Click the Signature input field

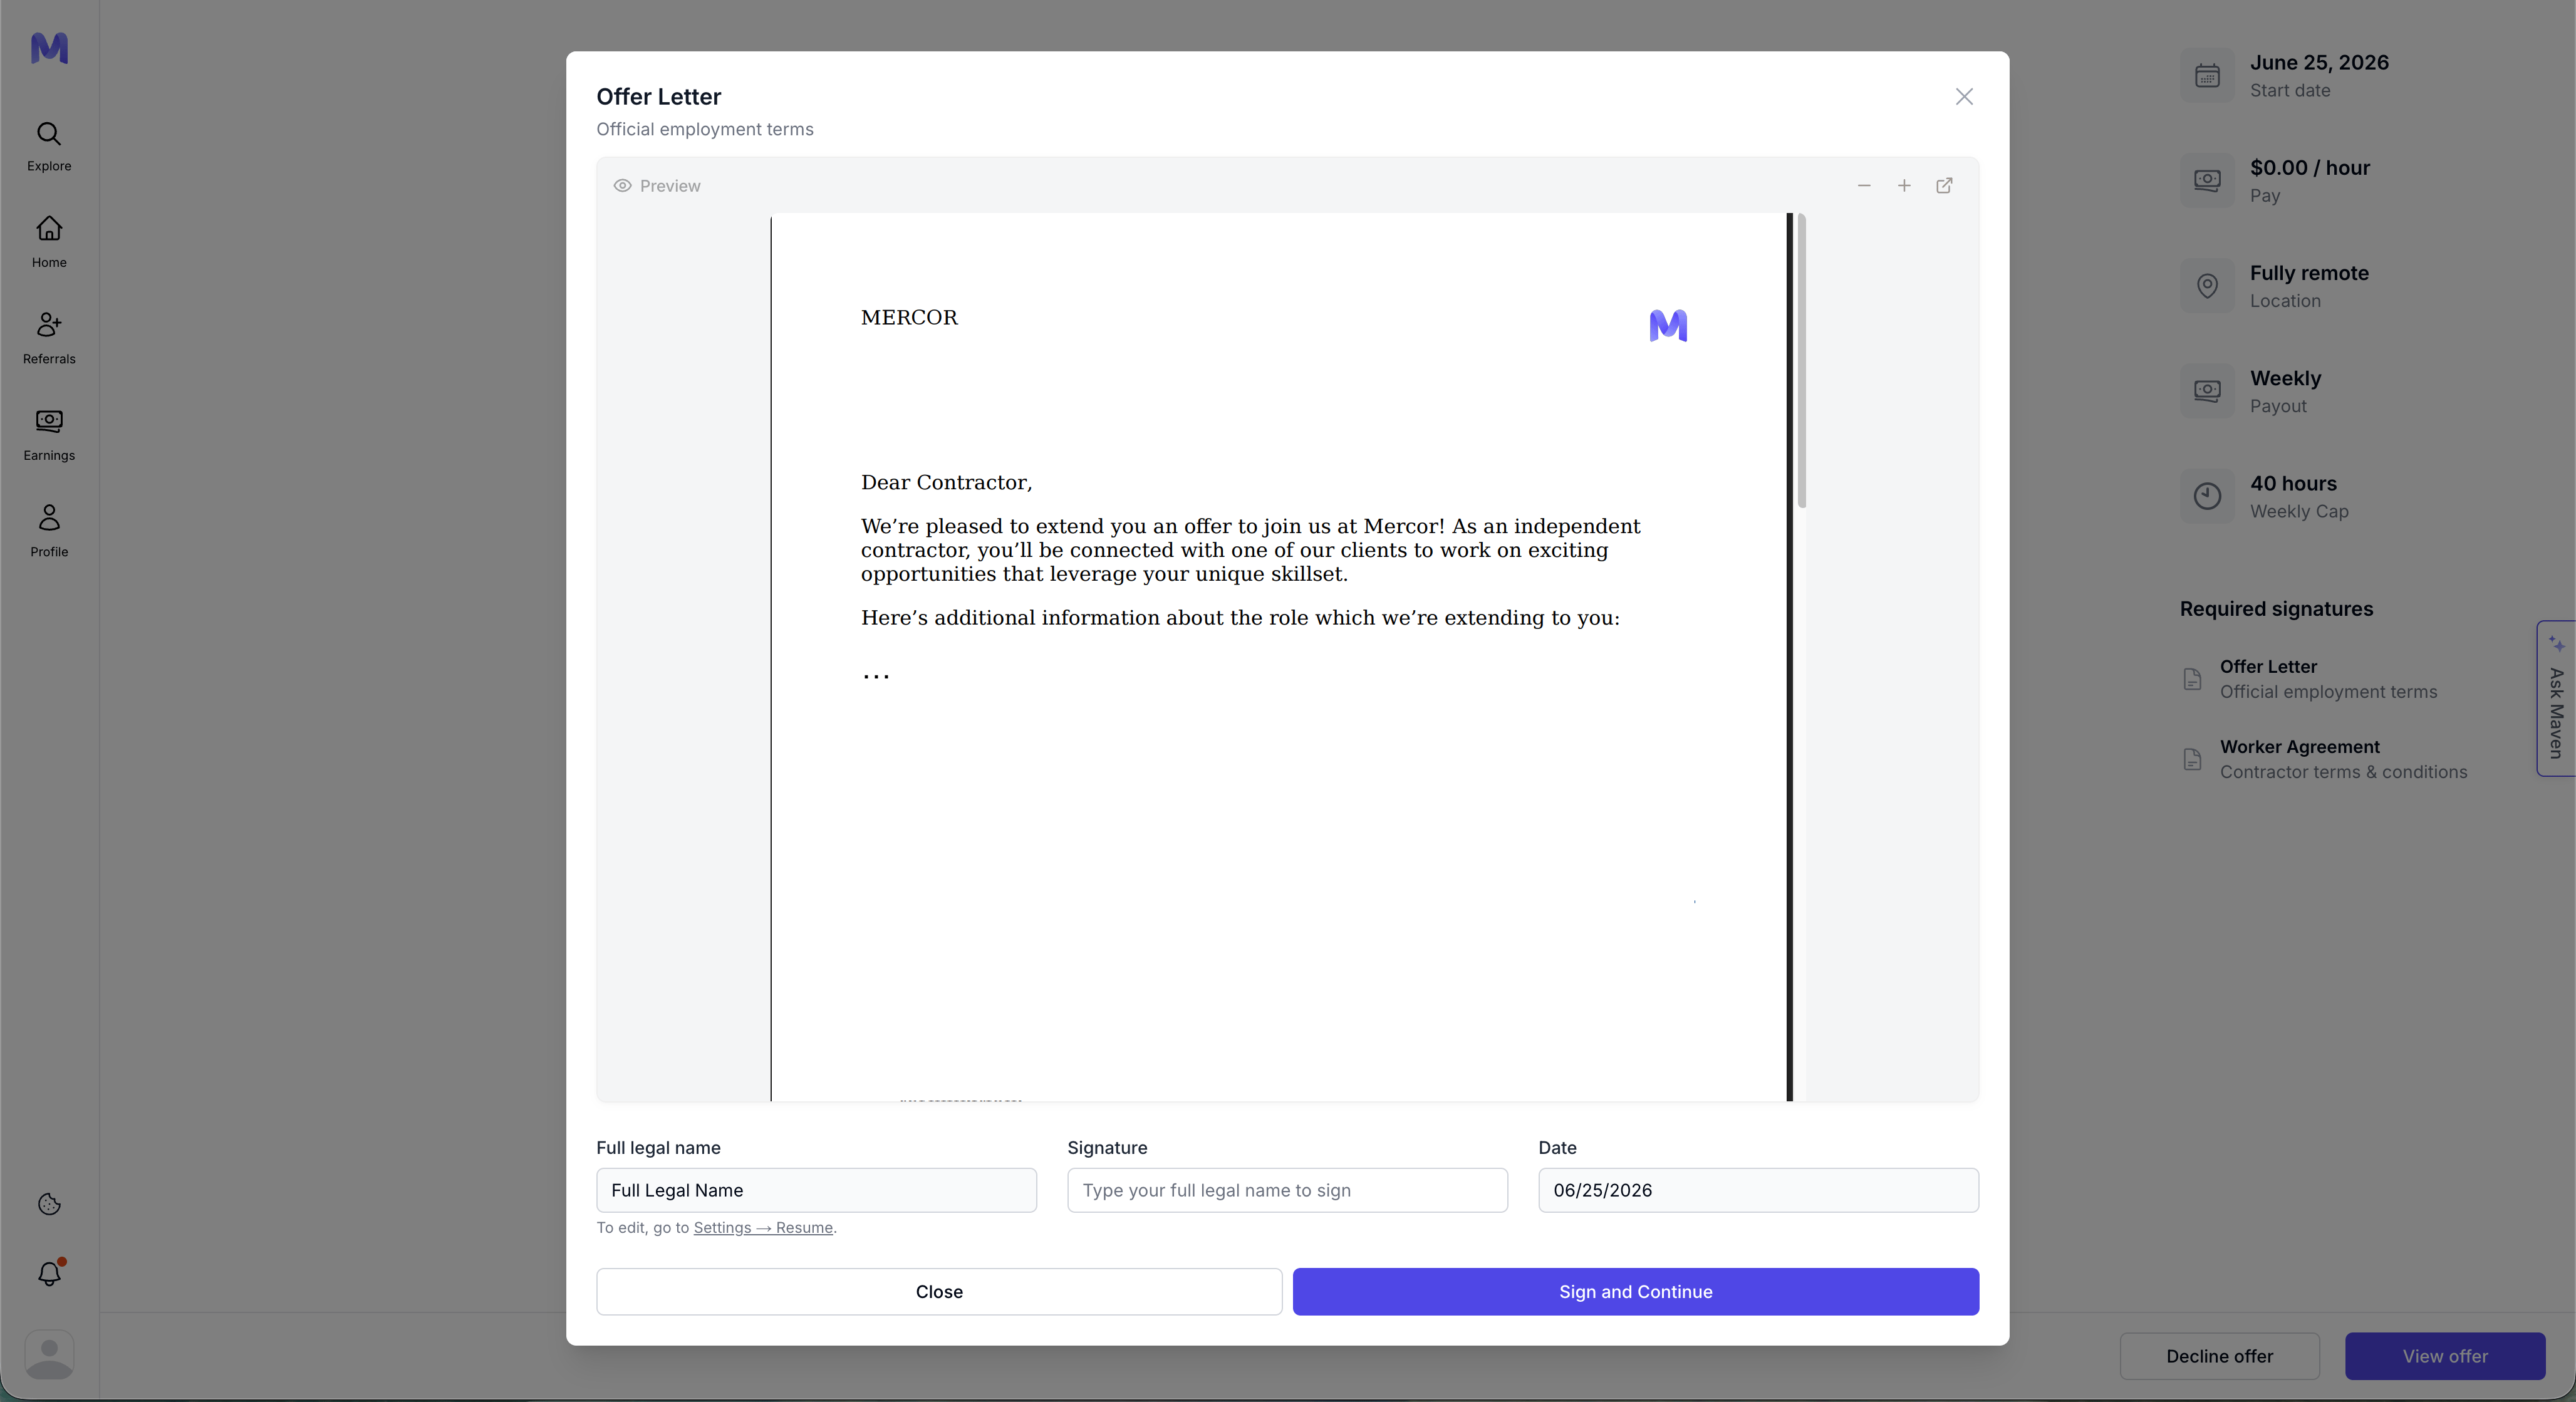pos(1287,1190)
